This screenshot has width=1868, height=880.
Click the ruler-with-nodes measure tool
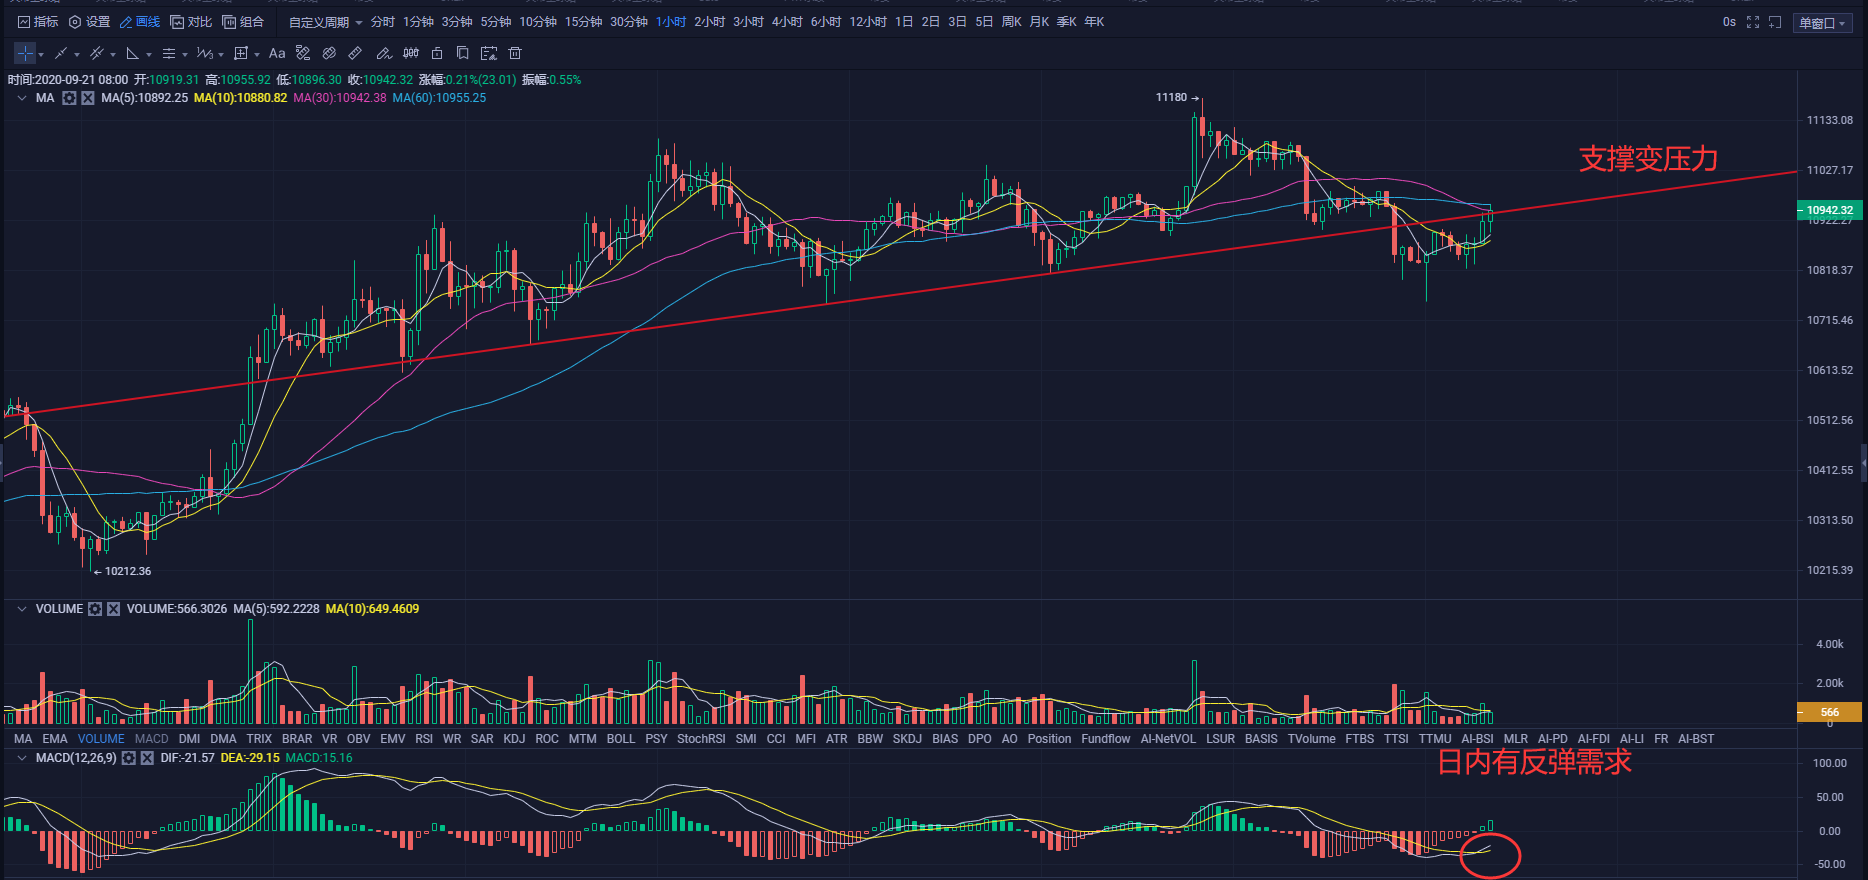(x=303, y=53)
